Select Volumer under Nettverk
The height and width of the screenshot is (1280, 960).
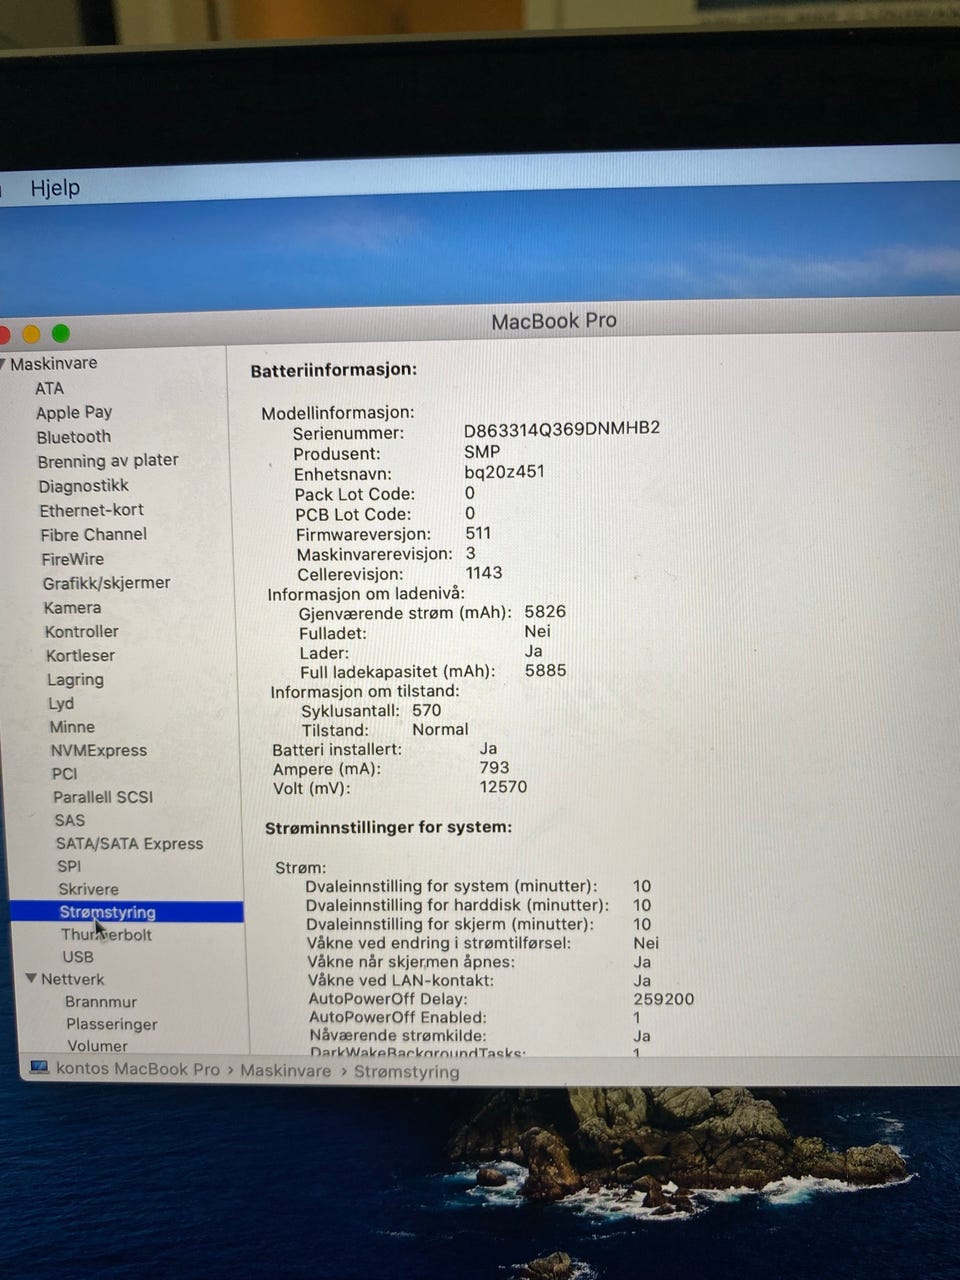tap(97, 1046)
